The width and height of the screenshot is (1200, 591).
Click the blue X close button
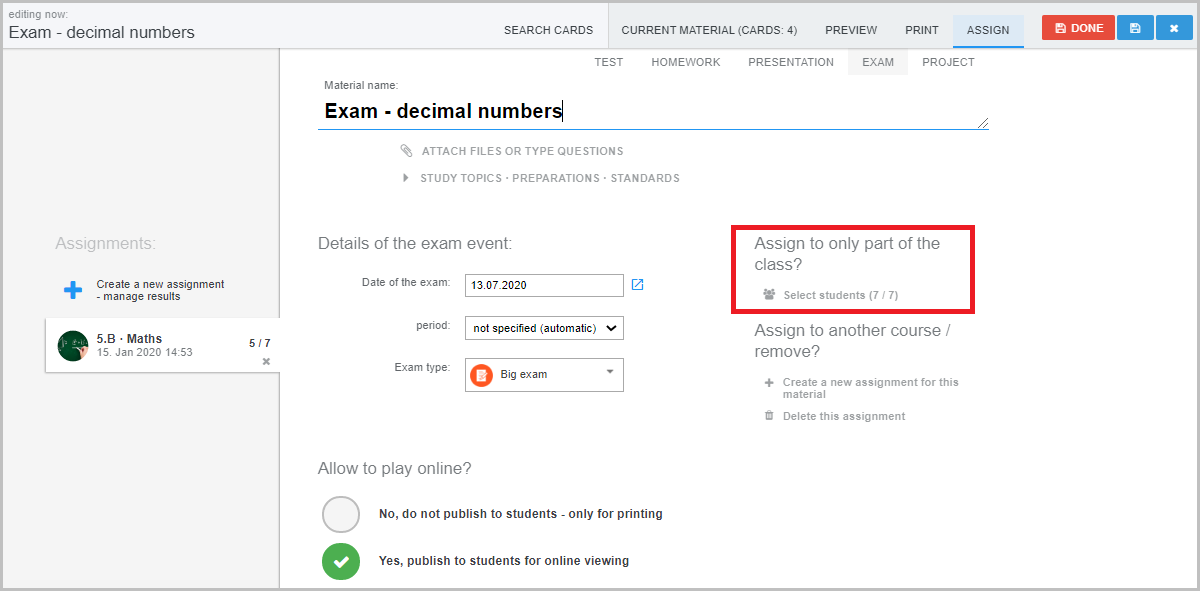point(1174,28)
